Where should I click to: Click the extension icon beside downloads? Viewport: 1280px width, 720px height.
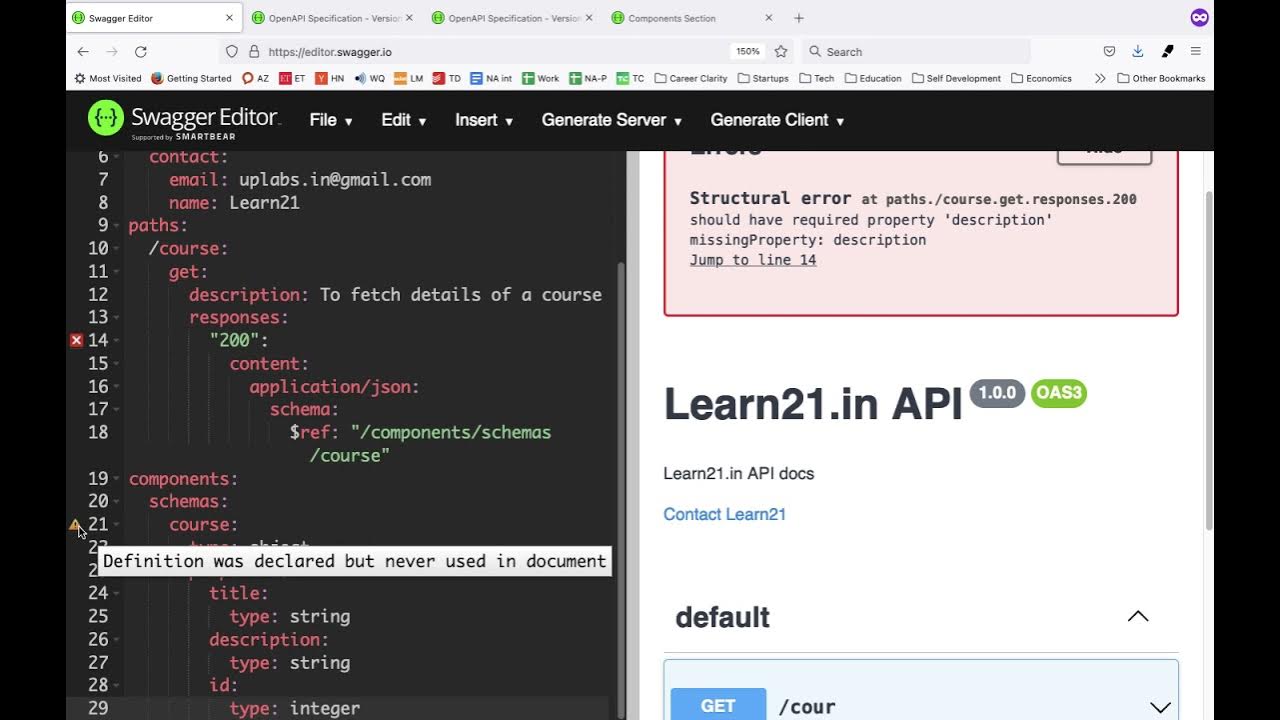click(x=1167, y=51)
